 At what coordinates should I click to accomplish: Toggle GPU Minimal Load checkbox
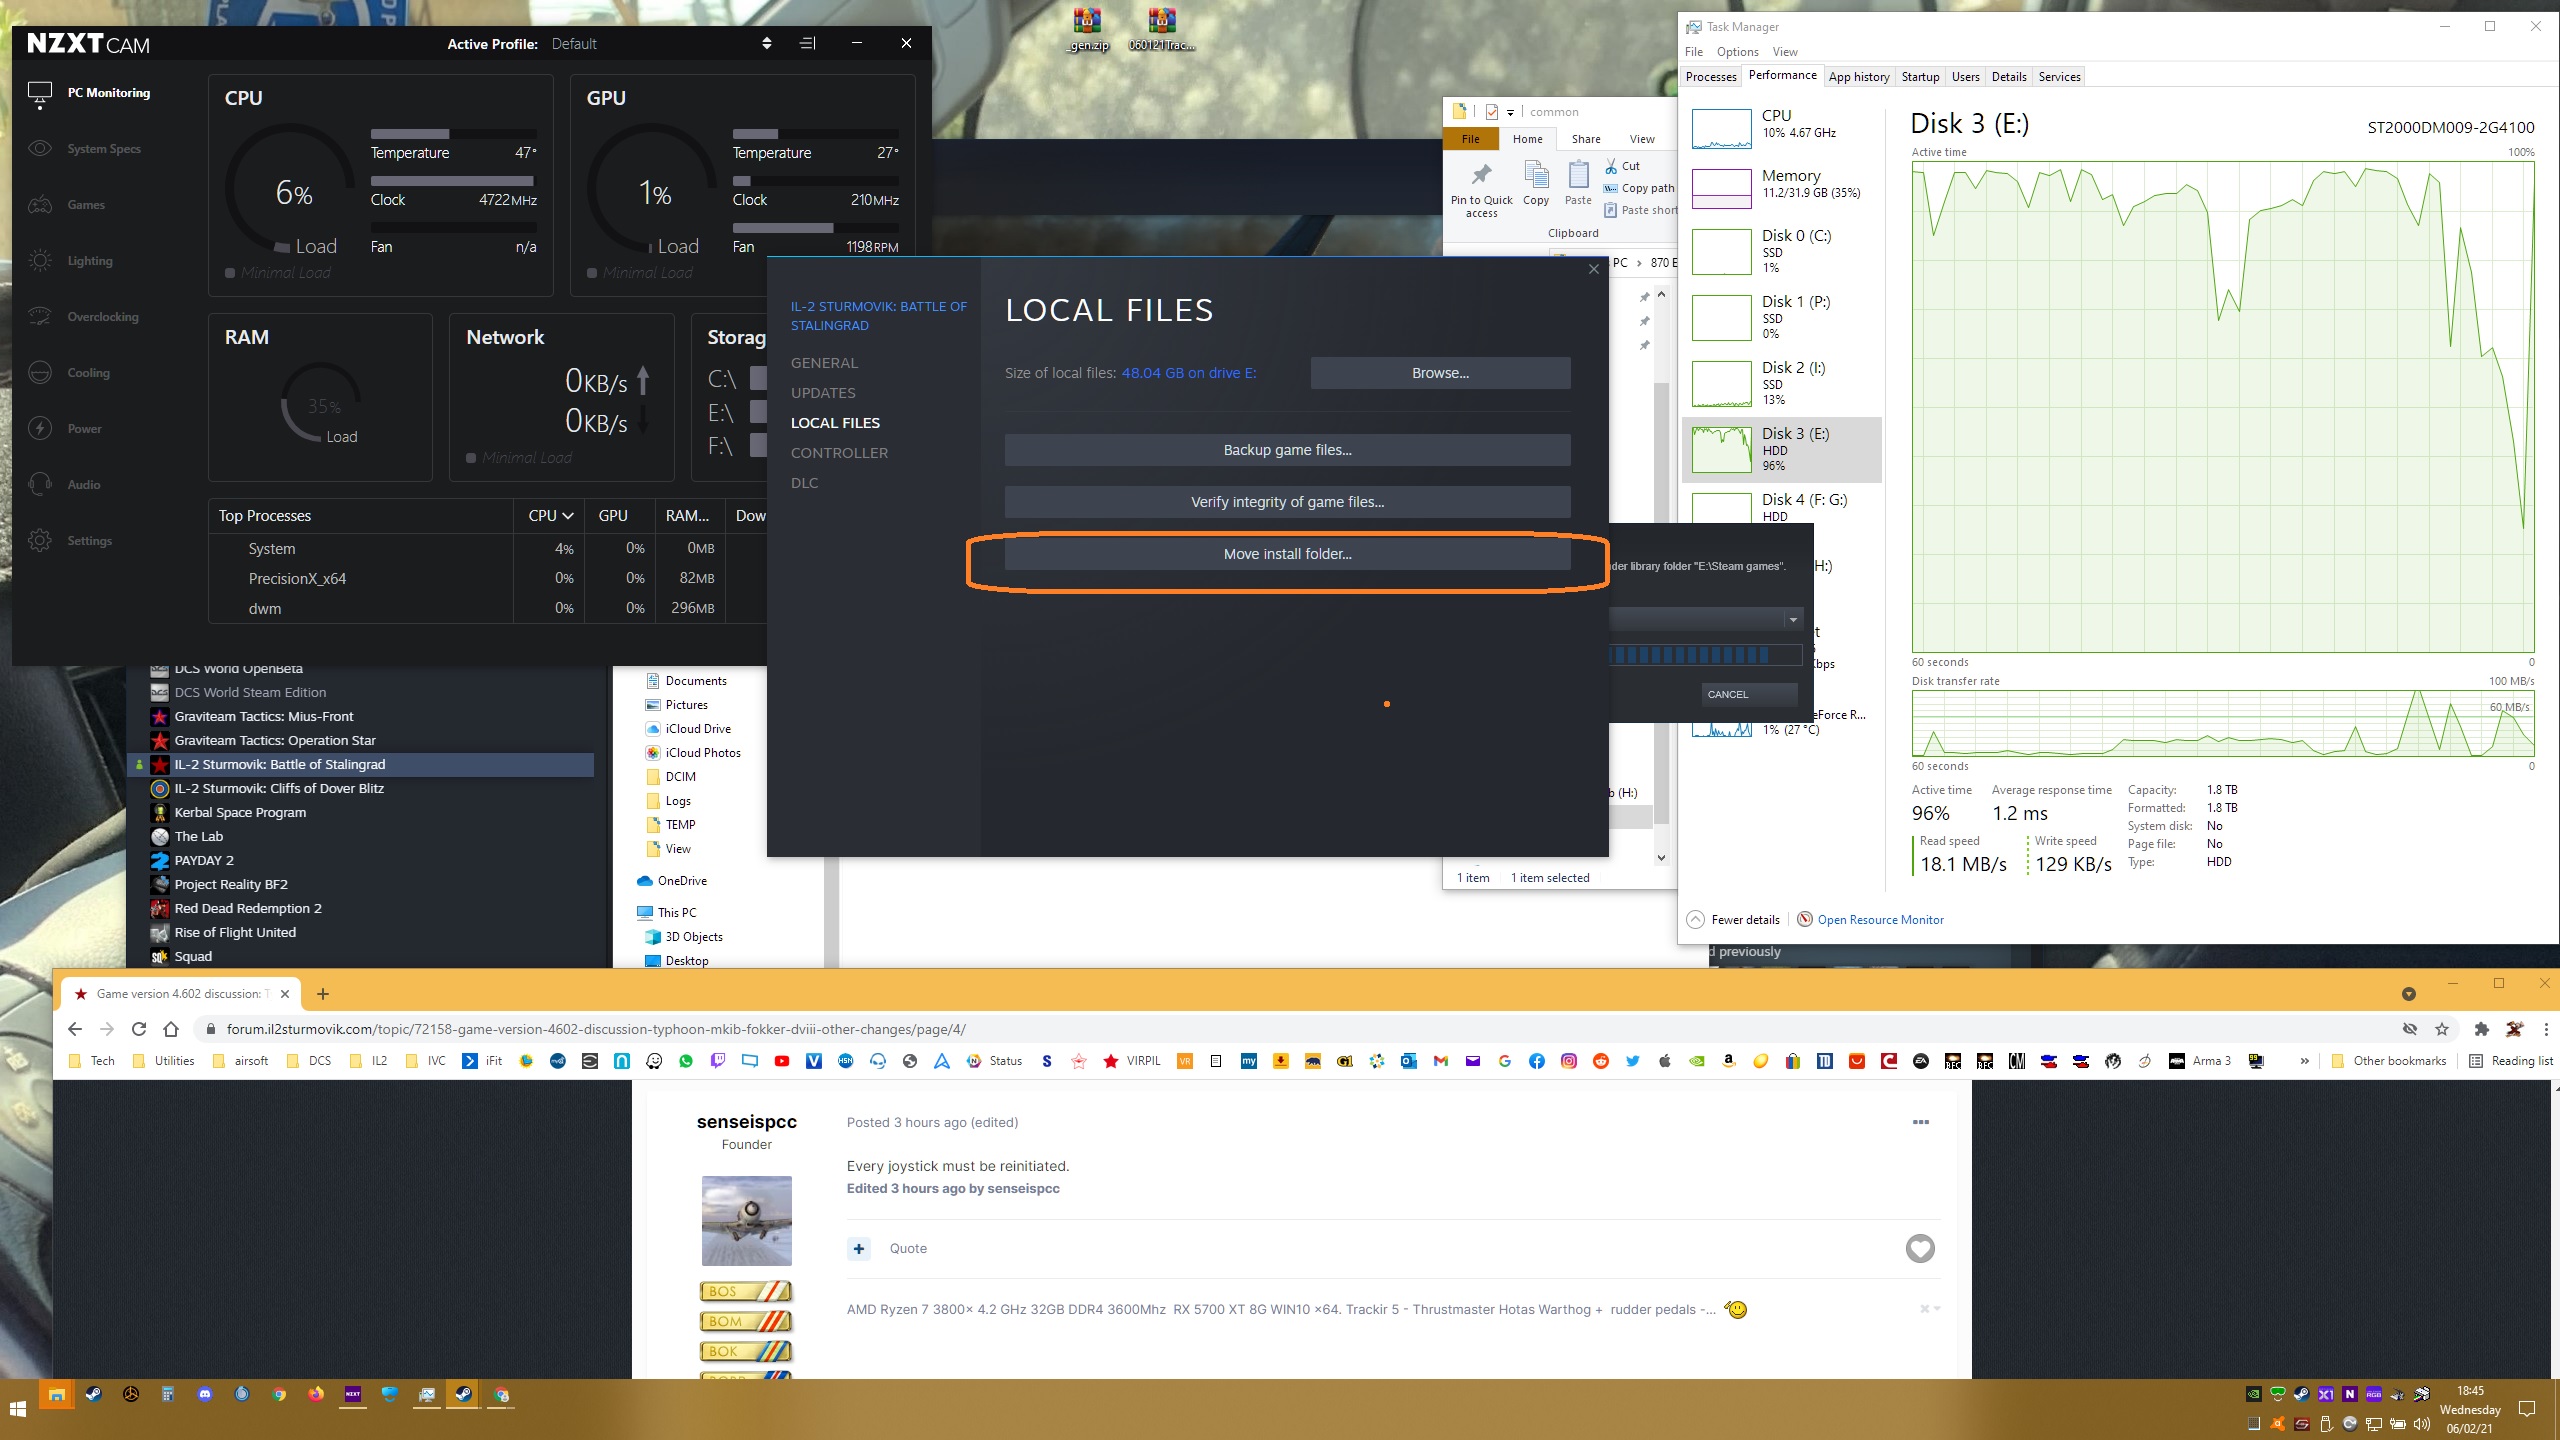coord(592,273)
